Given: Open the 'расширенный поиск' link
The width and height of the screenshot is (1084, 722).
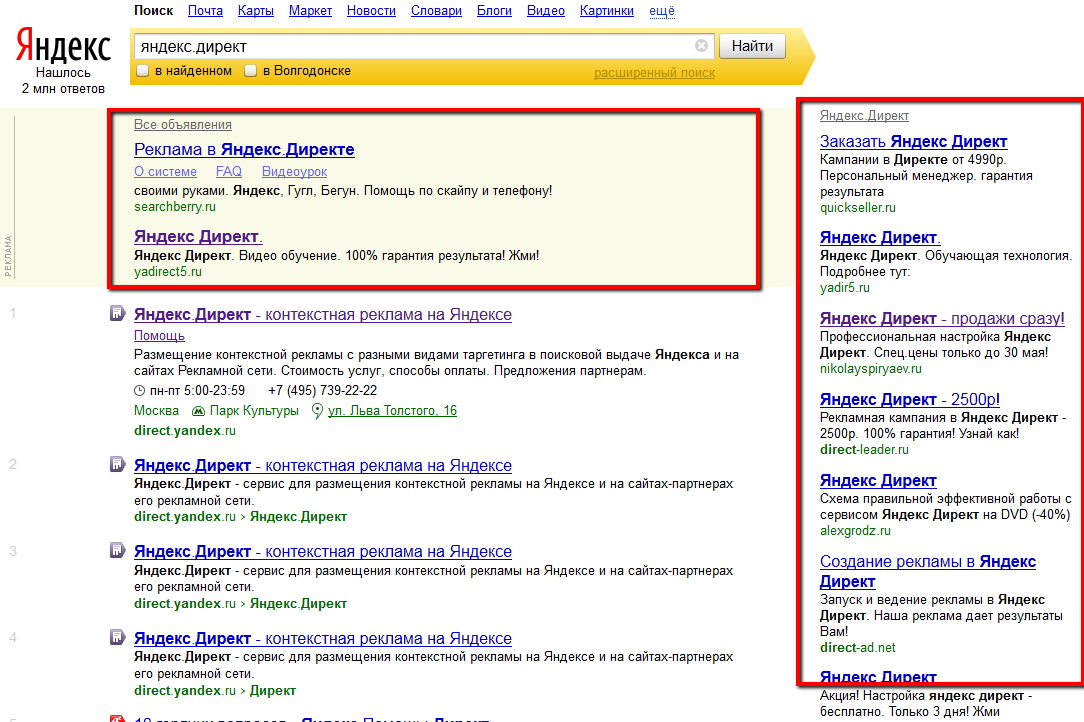Looking at the screenshot, I should tap(654, 73).
